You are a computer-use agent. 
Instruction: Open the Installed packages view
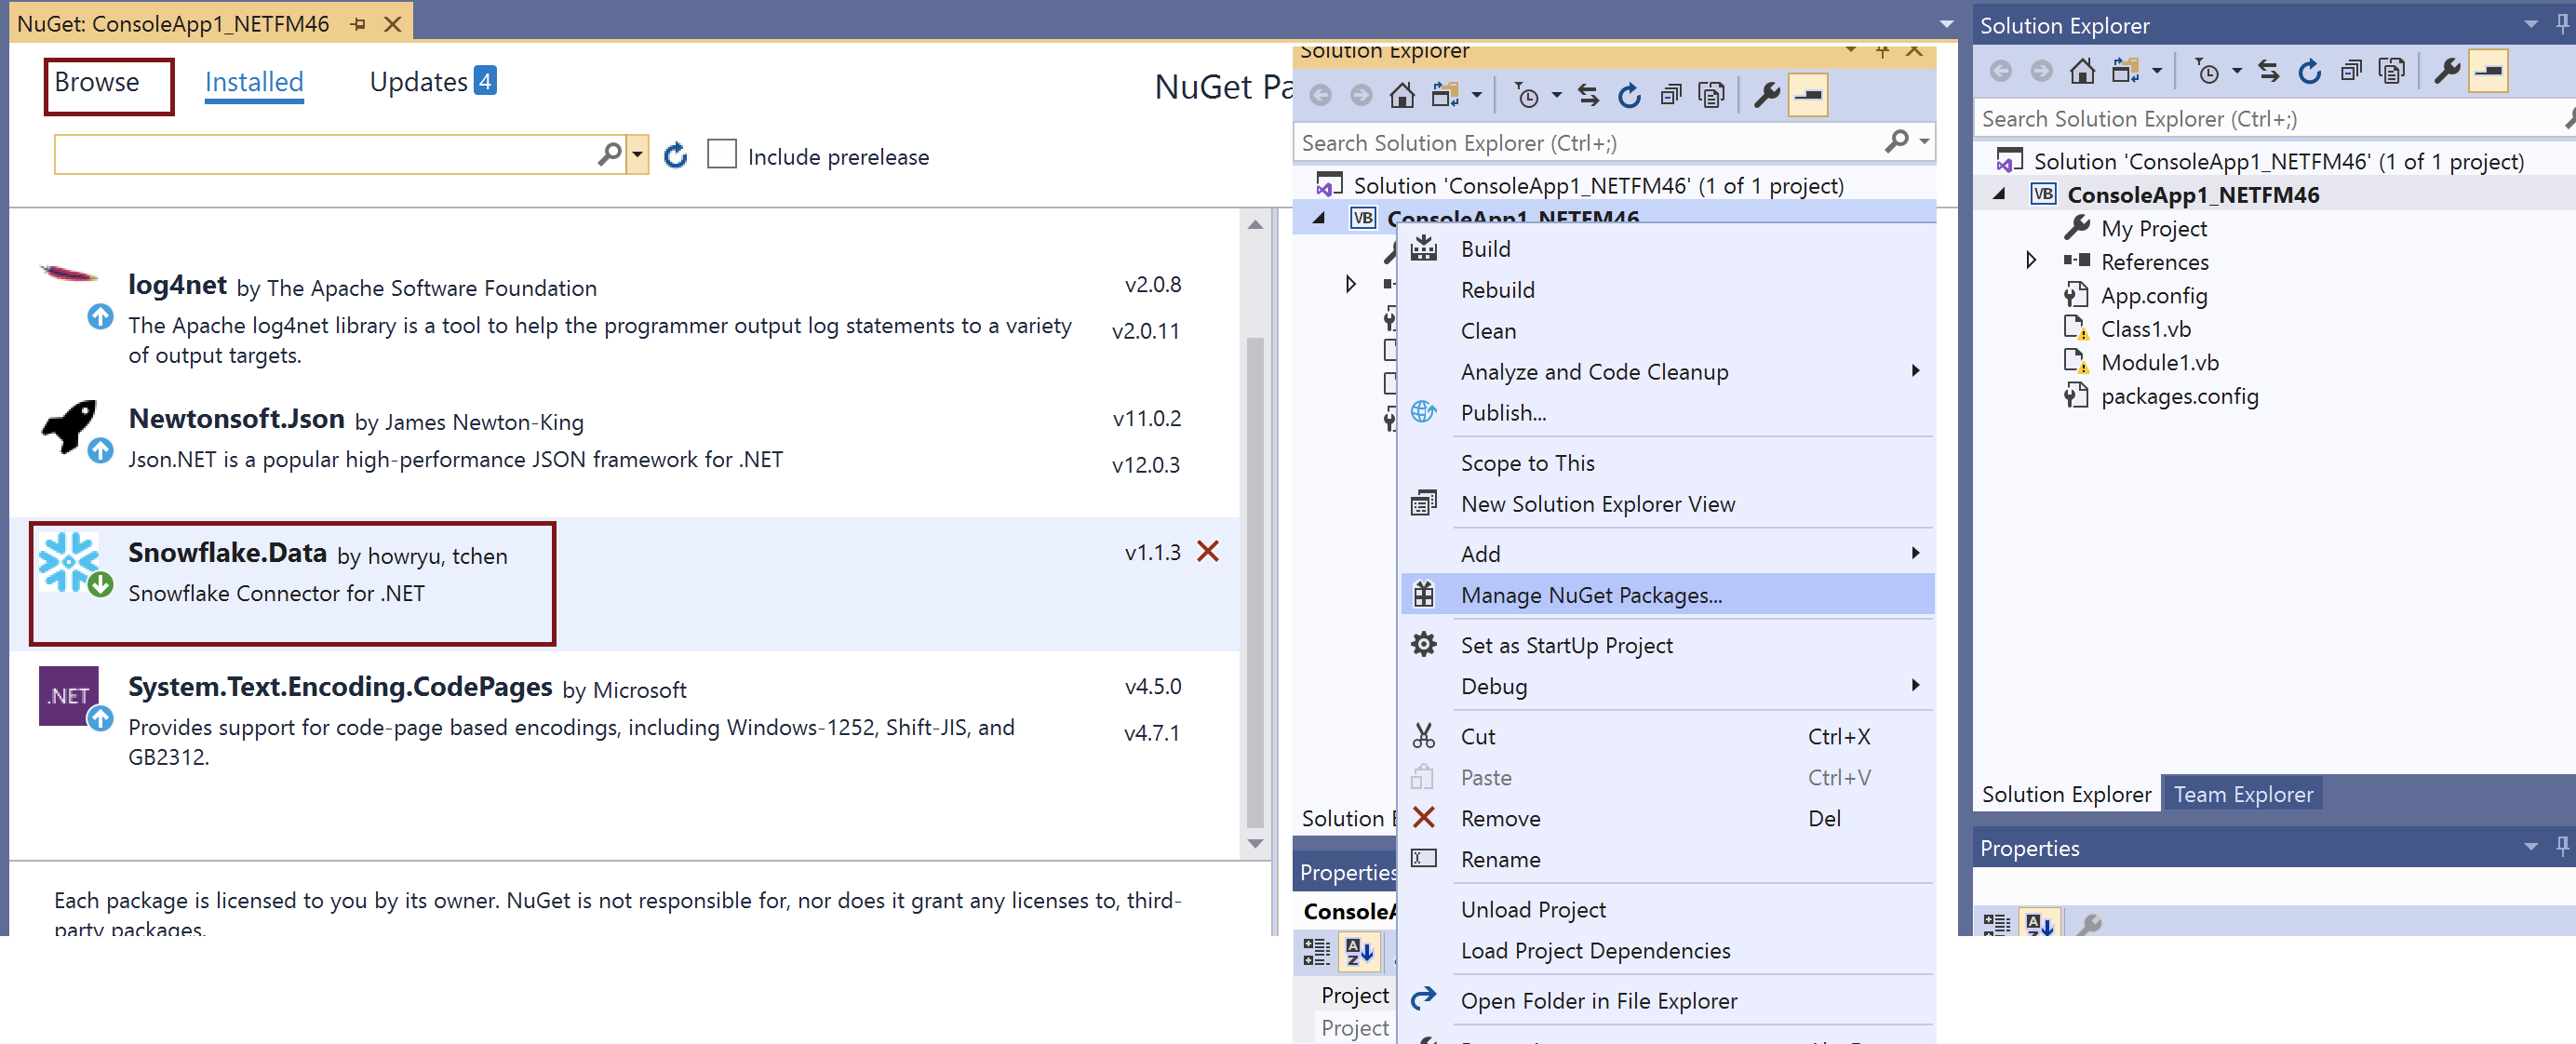point(253,81)
